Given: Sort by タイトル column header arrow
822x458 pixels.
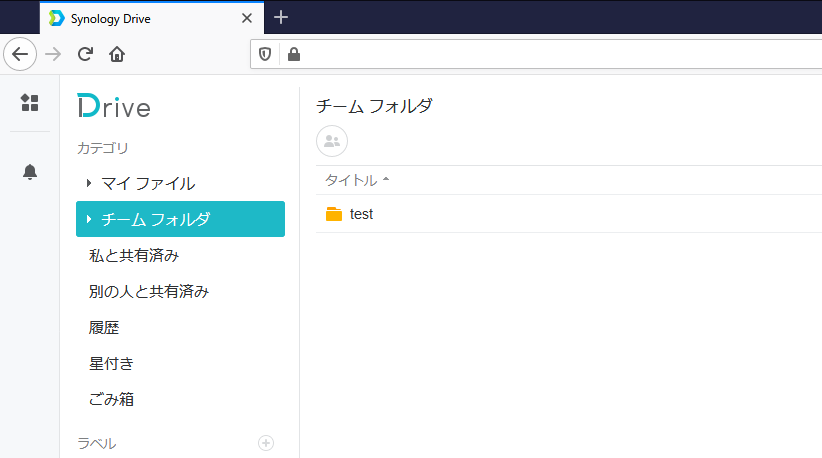Looking at the screenshot, I should (386, 179).
